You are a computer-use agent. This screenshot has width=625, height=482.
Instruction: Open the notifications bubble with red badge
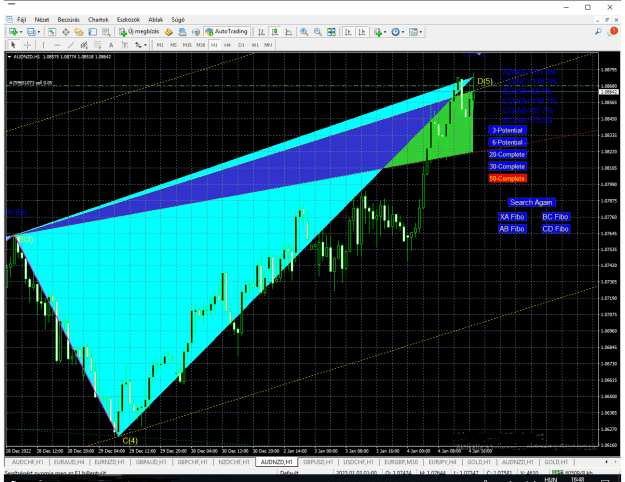click(x=613, y=31)
